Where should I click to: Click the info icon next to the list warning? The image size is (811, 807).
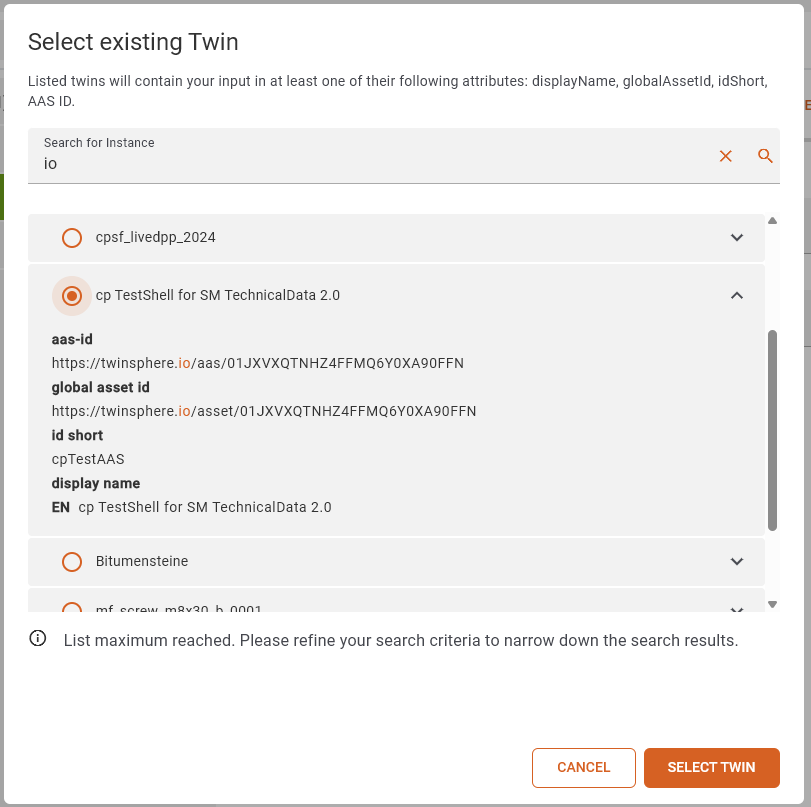point(37,639)
